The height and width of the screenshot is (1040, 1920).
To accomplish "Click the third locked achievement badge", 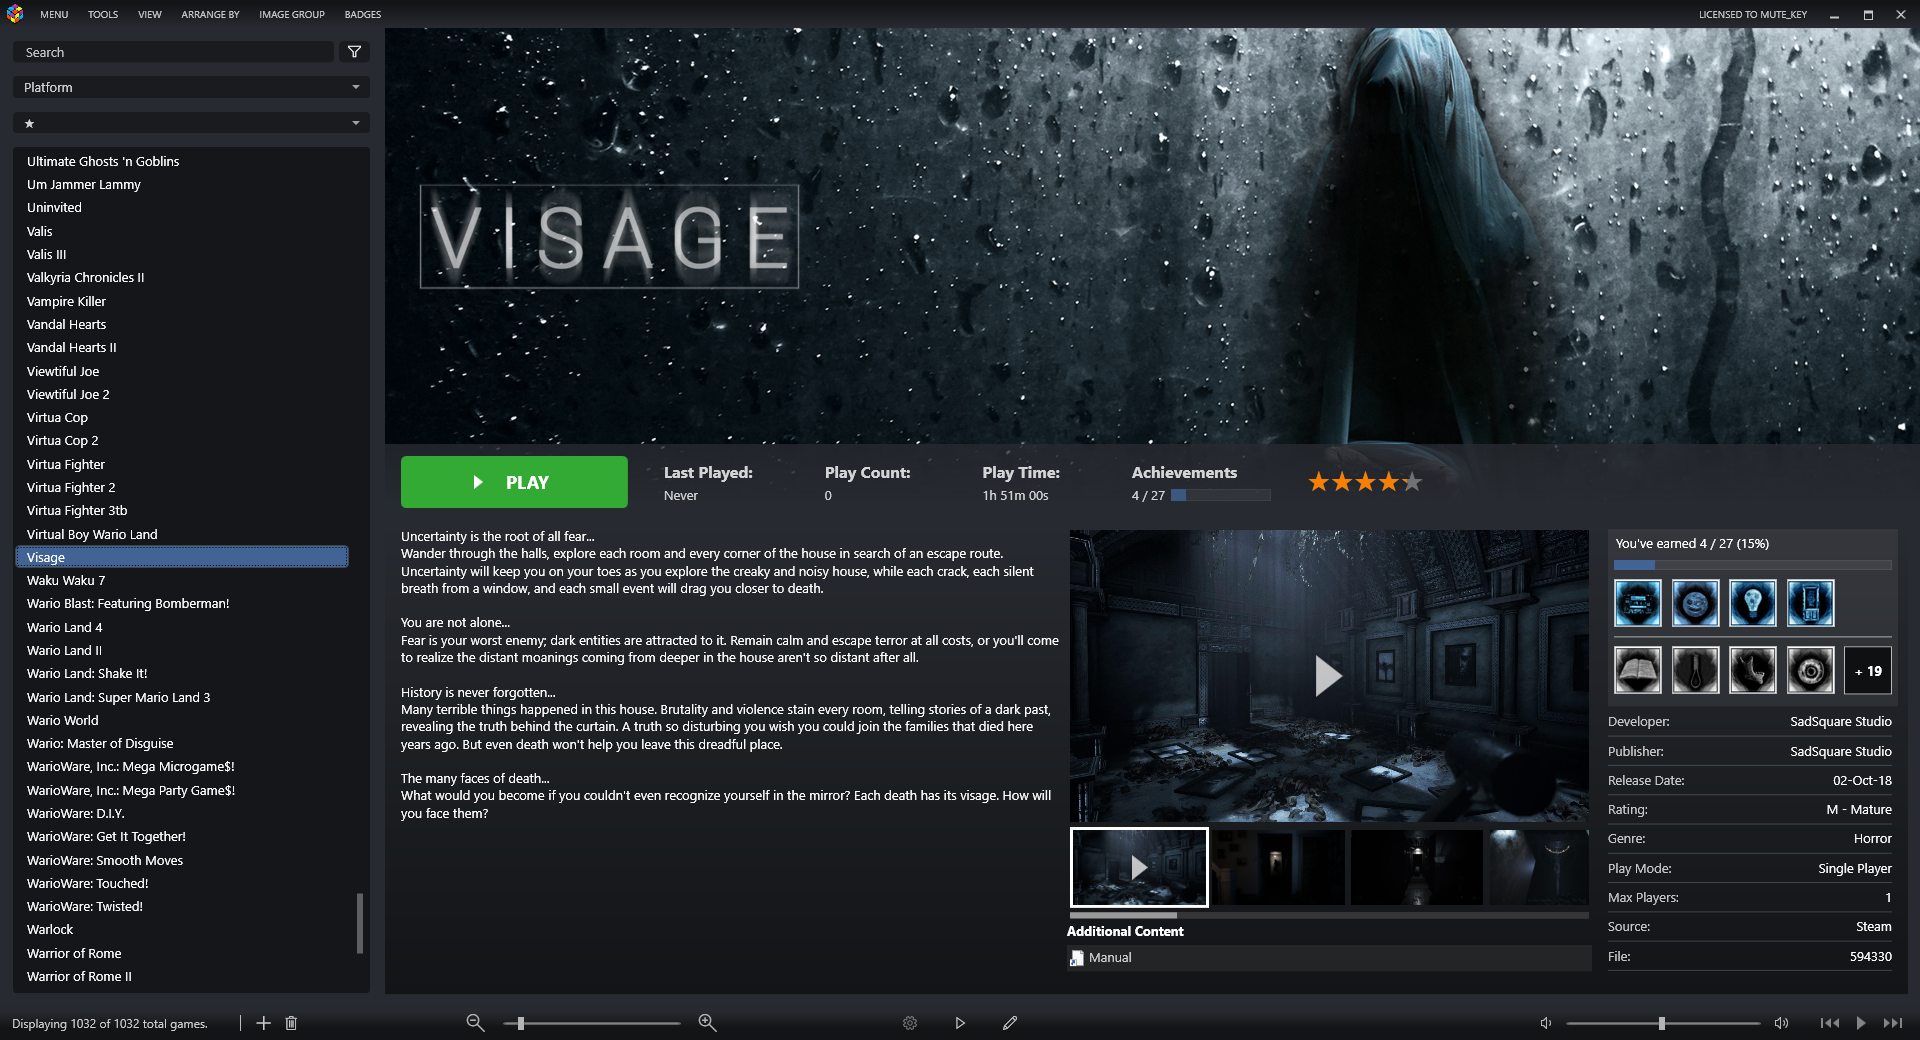I will [x=1753, y=670].
